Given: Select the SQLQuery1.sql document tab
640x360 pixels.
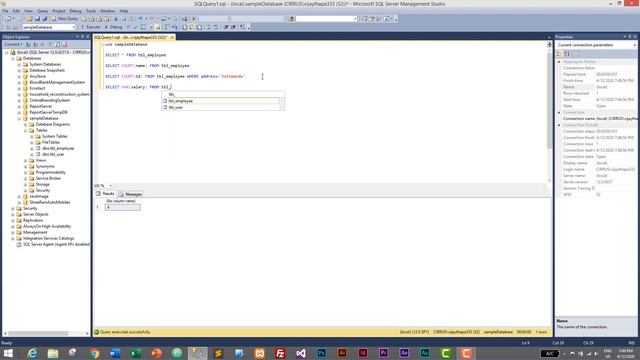Looking at the screenshot, I should [x=131, y=37].
